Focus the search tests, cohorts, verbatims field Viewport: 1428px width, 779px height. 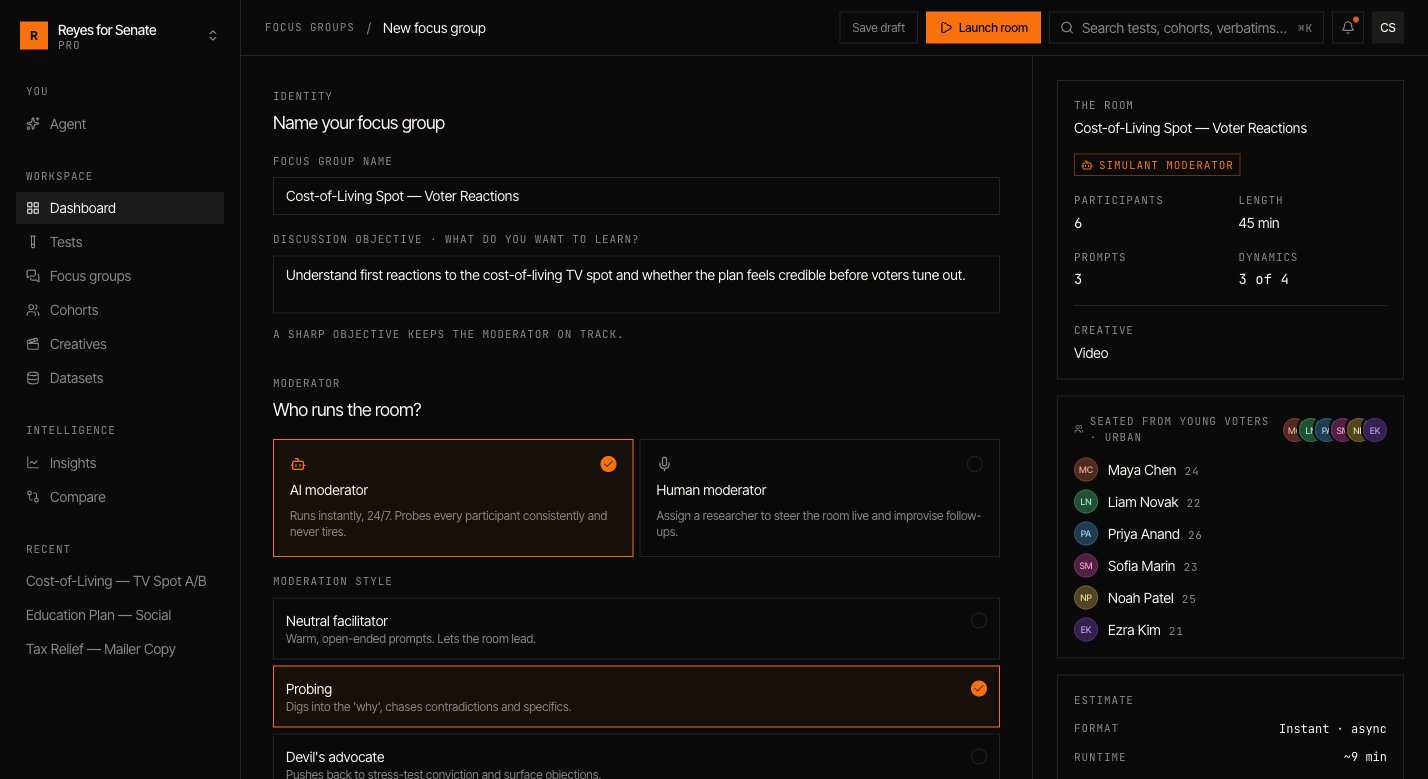tap(1187, 28)
